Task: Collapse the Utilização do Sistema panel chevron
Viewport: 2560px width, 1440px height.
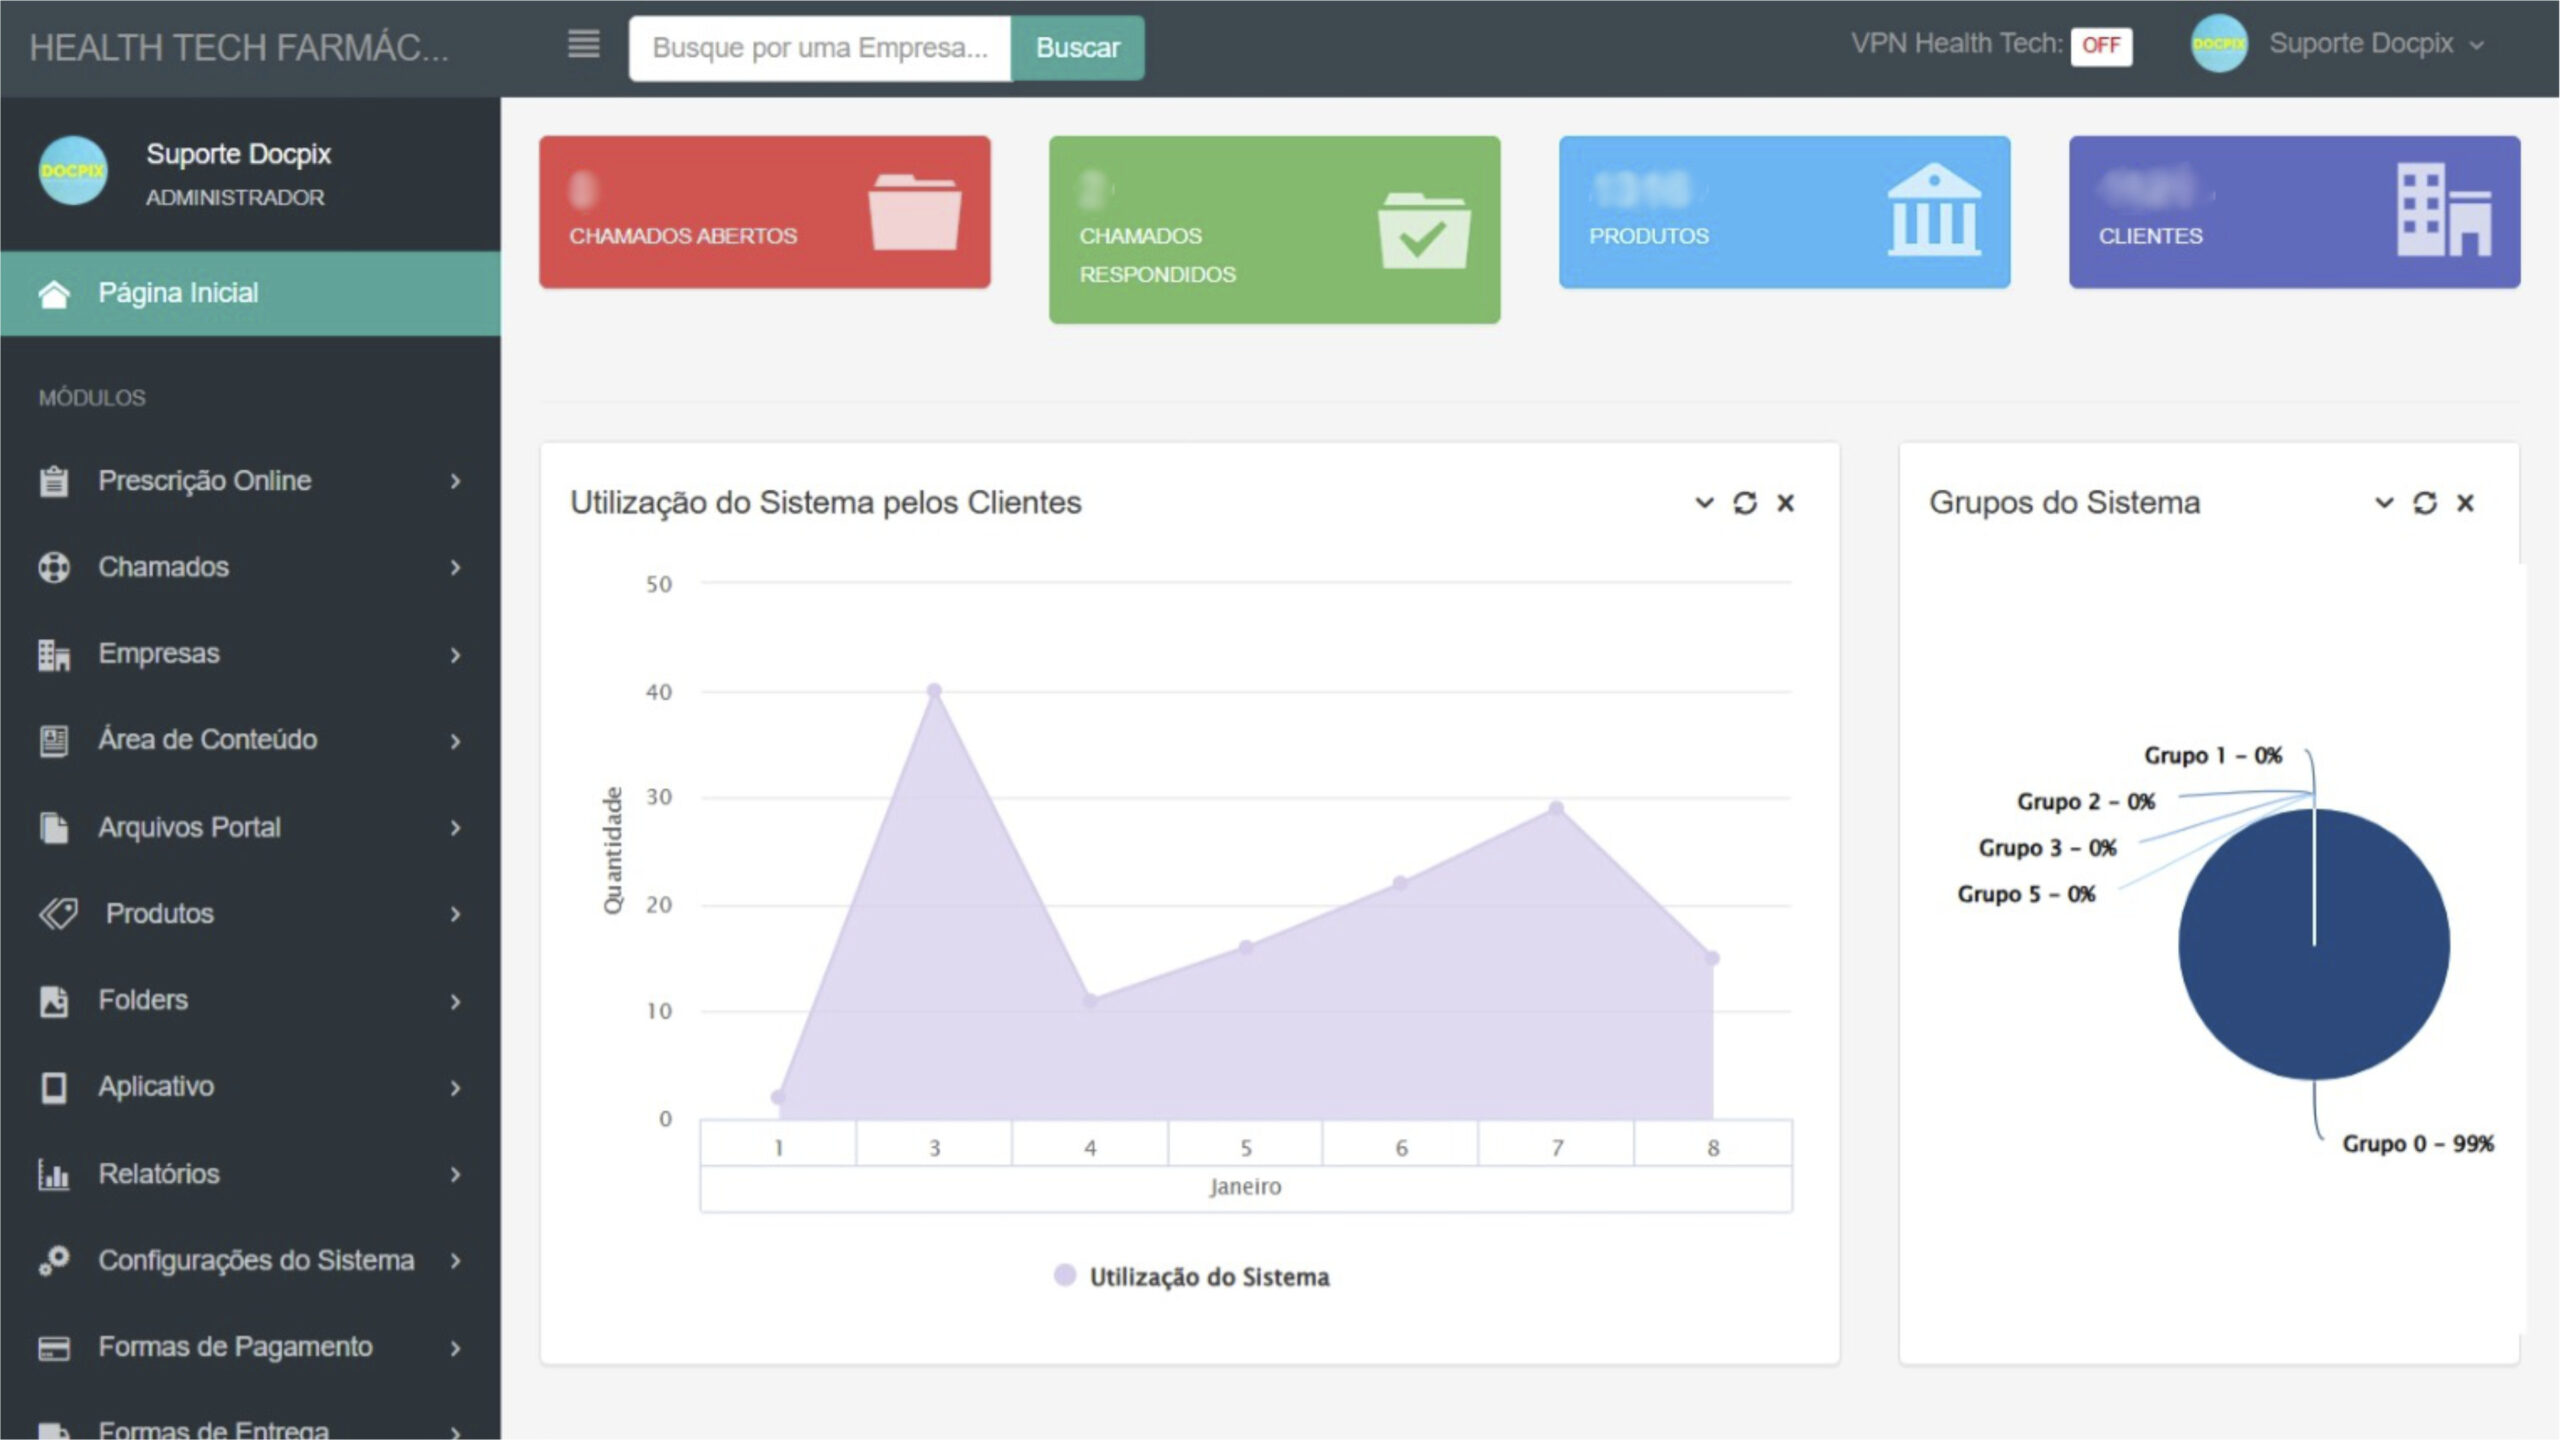Action: (x=1704, y=503)
